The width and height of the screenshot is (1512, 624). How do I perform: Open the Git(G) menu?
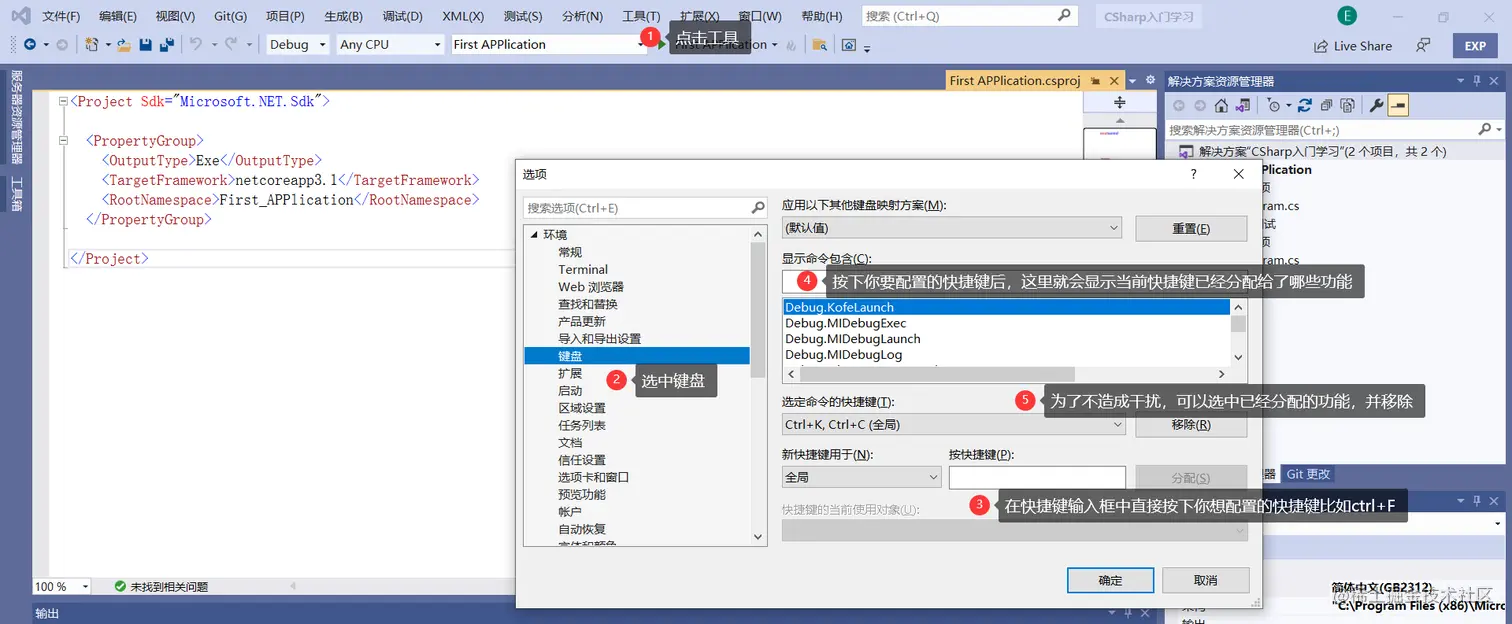click(x=230, y=16)
